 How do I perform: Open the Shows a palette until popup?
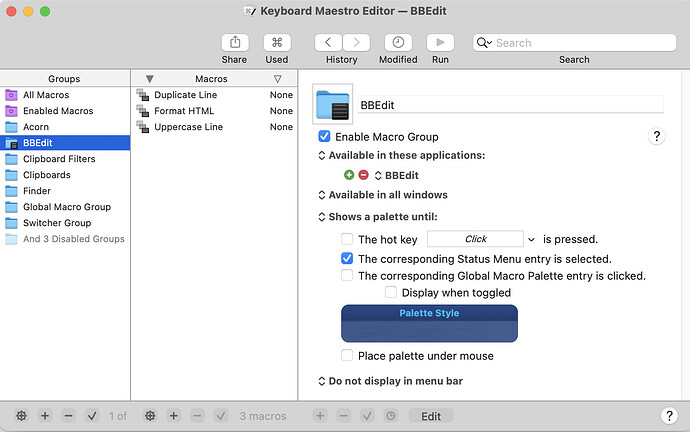(378, 216)
